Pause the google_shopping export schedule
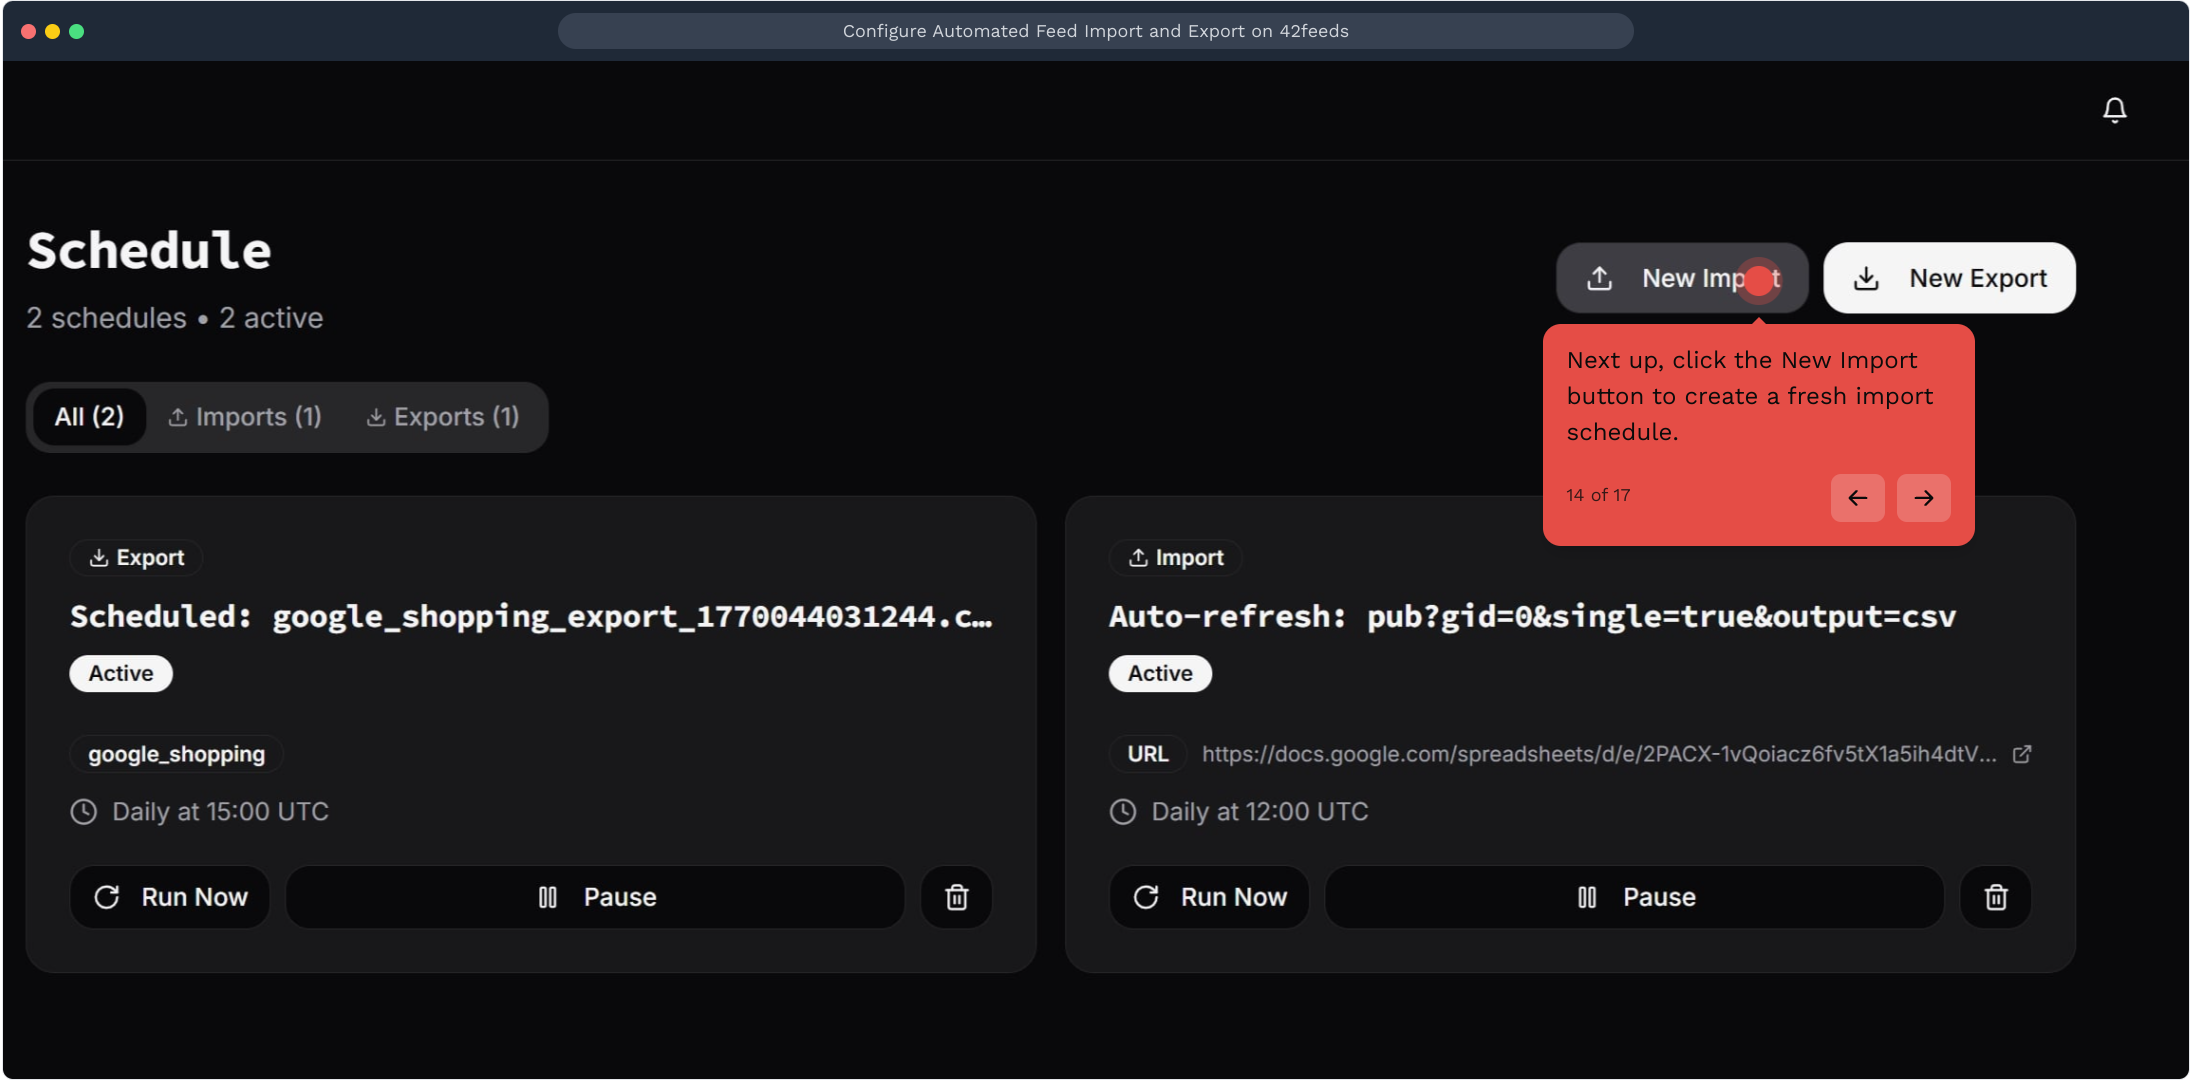 (x=596, y=897)
